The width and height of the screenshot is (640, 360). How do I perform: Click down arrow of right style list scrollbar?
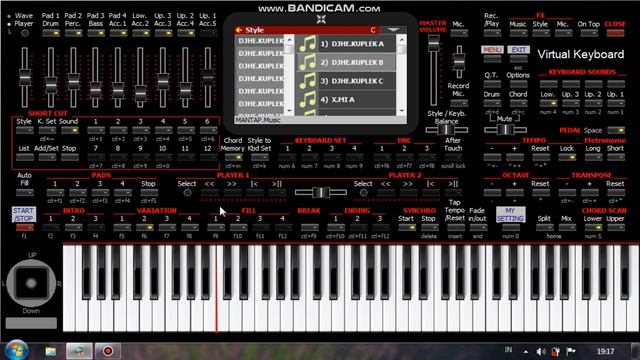(x=402, y=111)
